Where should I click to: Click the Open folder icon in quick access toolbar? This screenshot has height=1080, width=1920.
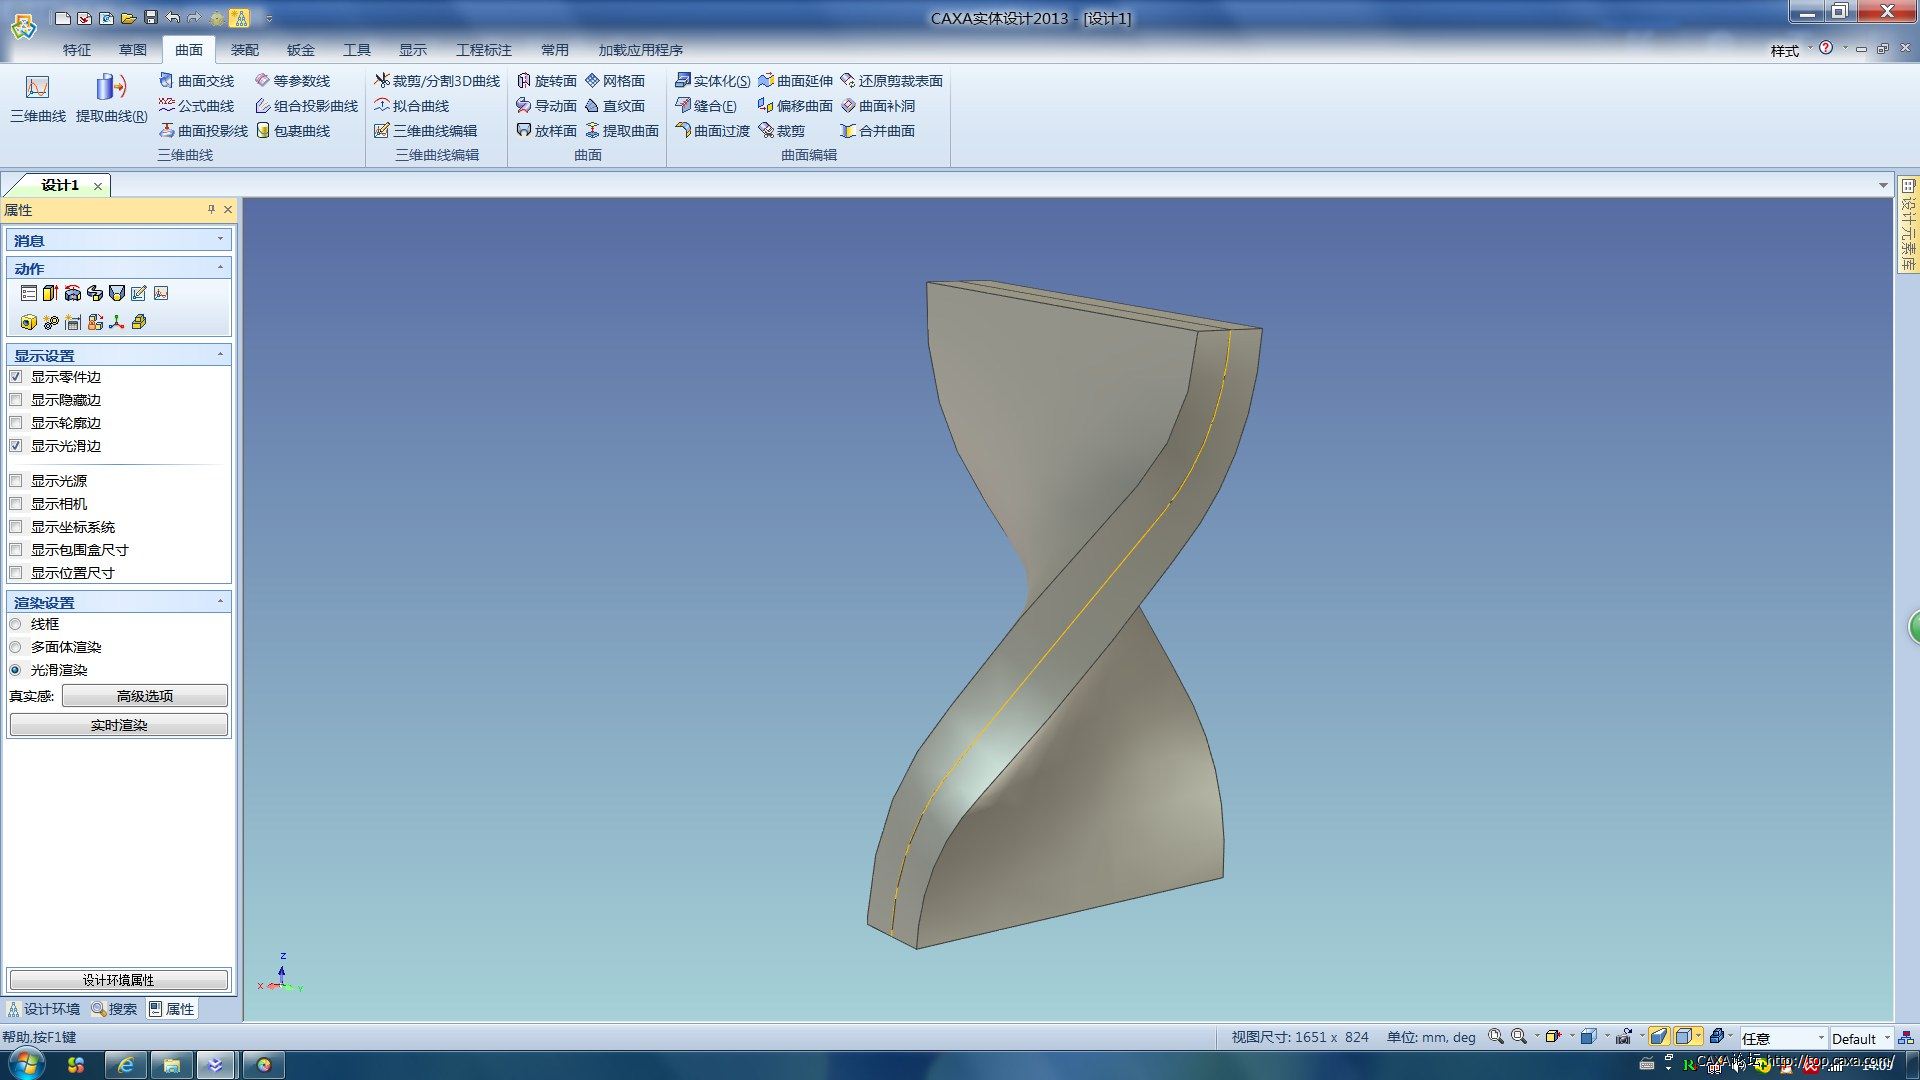point(128,18)
